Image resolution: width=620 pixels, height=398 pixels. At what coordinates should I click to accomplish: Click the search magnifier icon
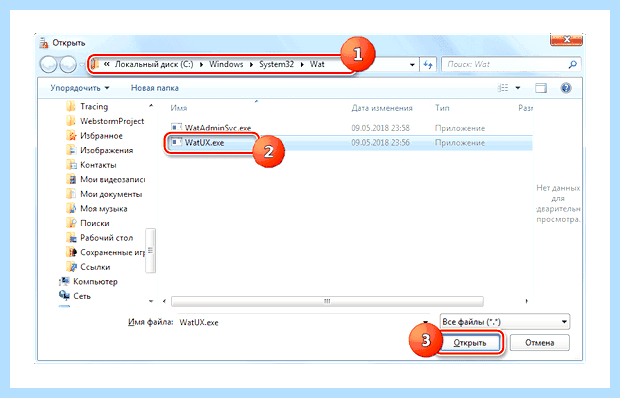(572, 64)
